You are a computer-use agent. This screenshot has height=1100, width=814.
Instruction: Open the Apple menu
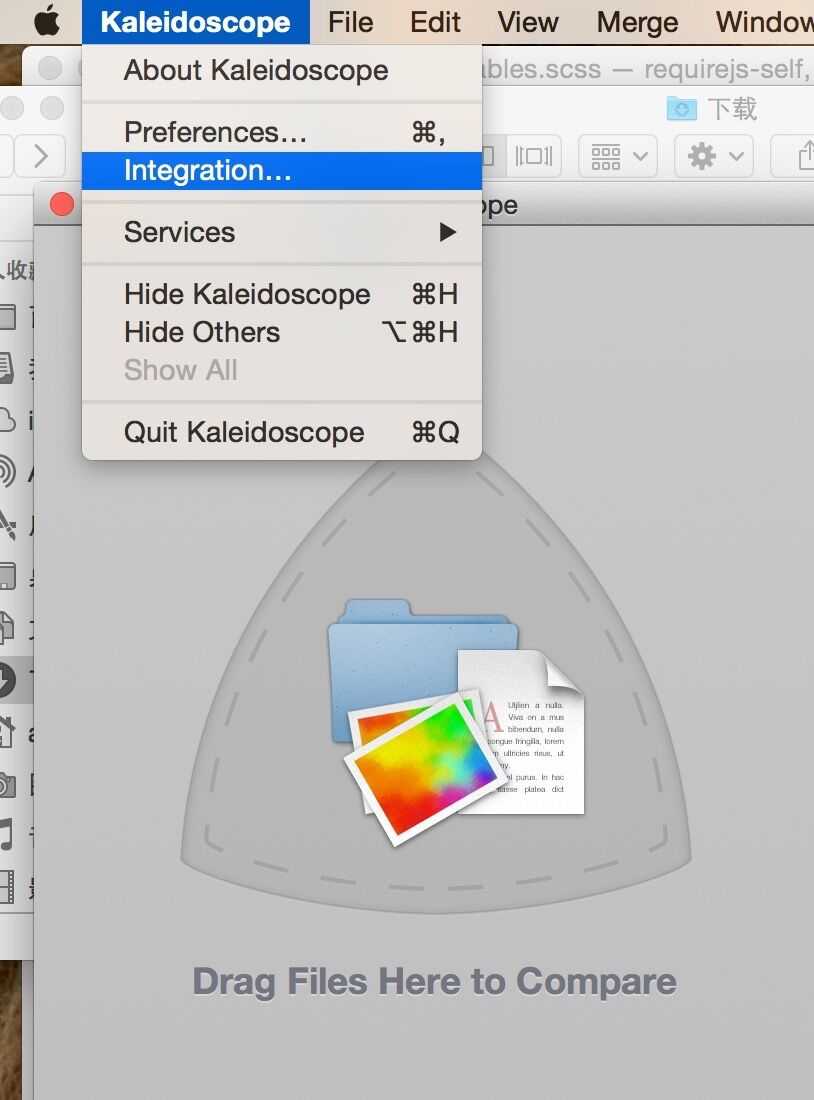47,22
